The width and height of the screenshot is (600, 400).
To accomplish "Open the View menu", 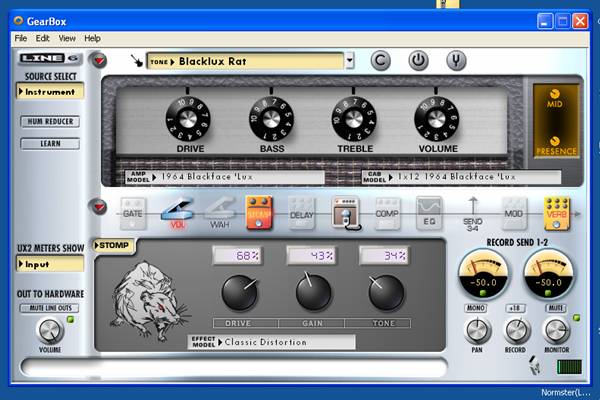I will pos(67,38).
